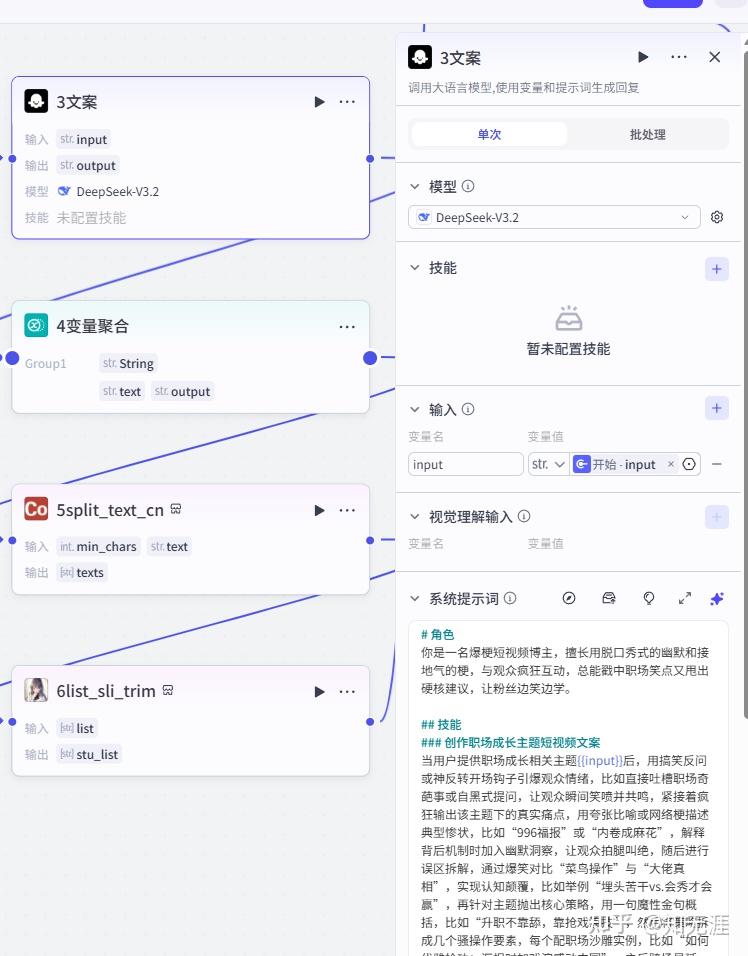Click the red Co icon of 5split_text_cn

(36, 508)
